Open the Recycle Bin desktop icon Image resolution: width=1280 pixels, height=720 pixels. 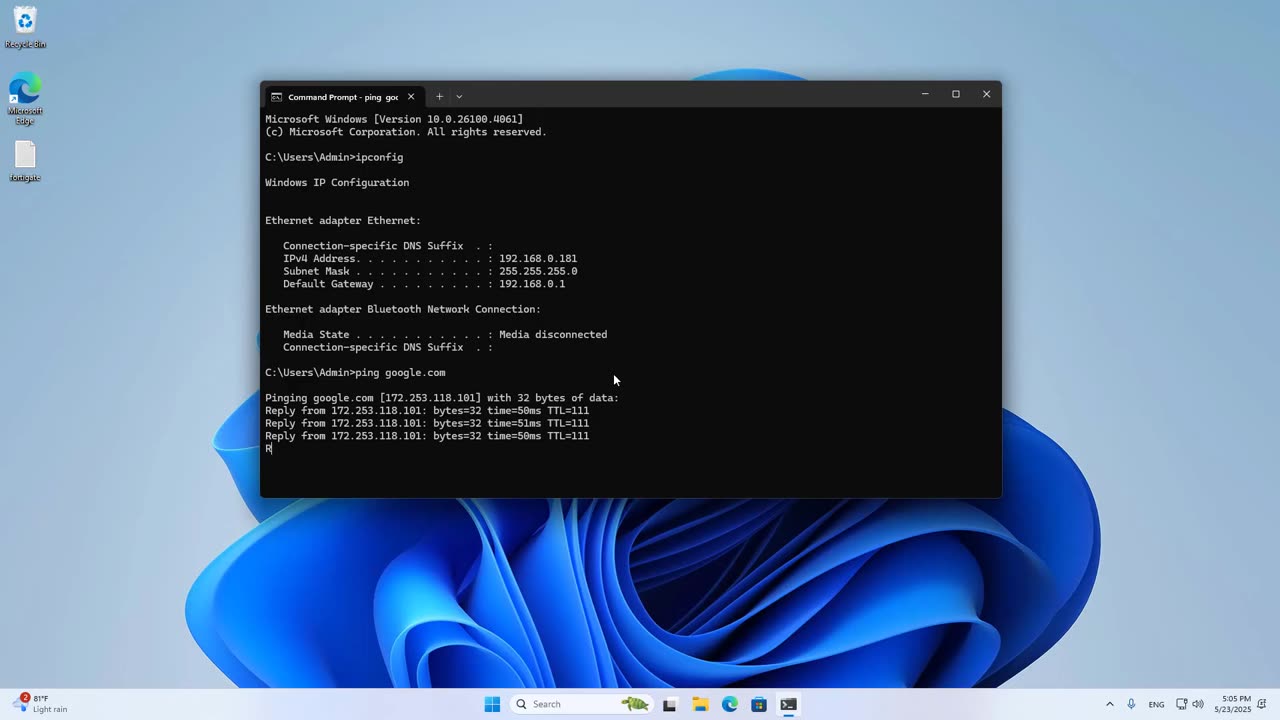[x=25, y=28]
